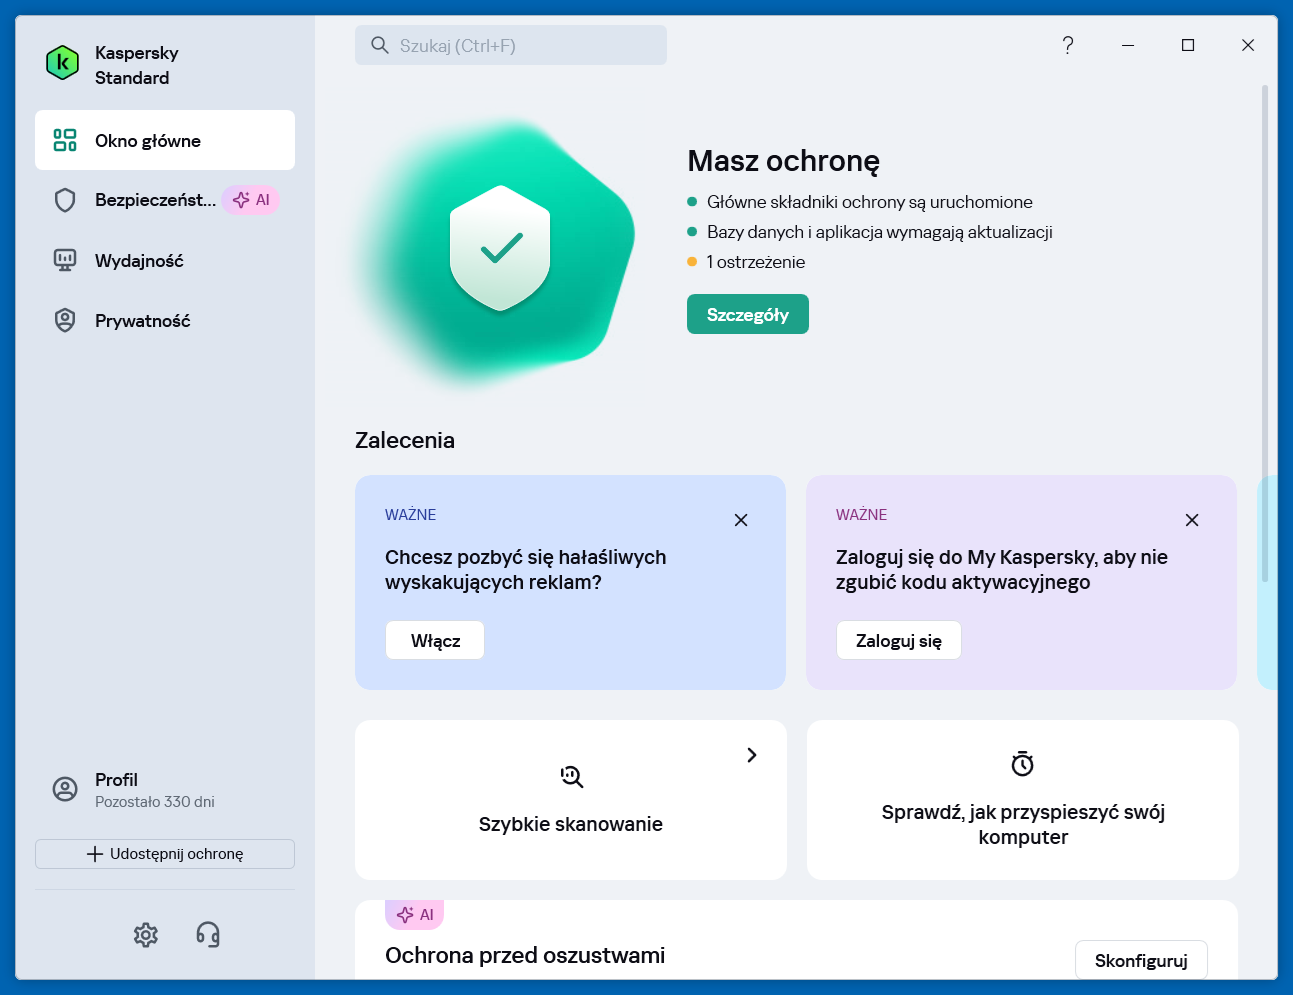Image resolution: width=1293 pixels, height=995 pixels.
Task: Open the Bezpieczeństwo section
Action: pos(165,200)
